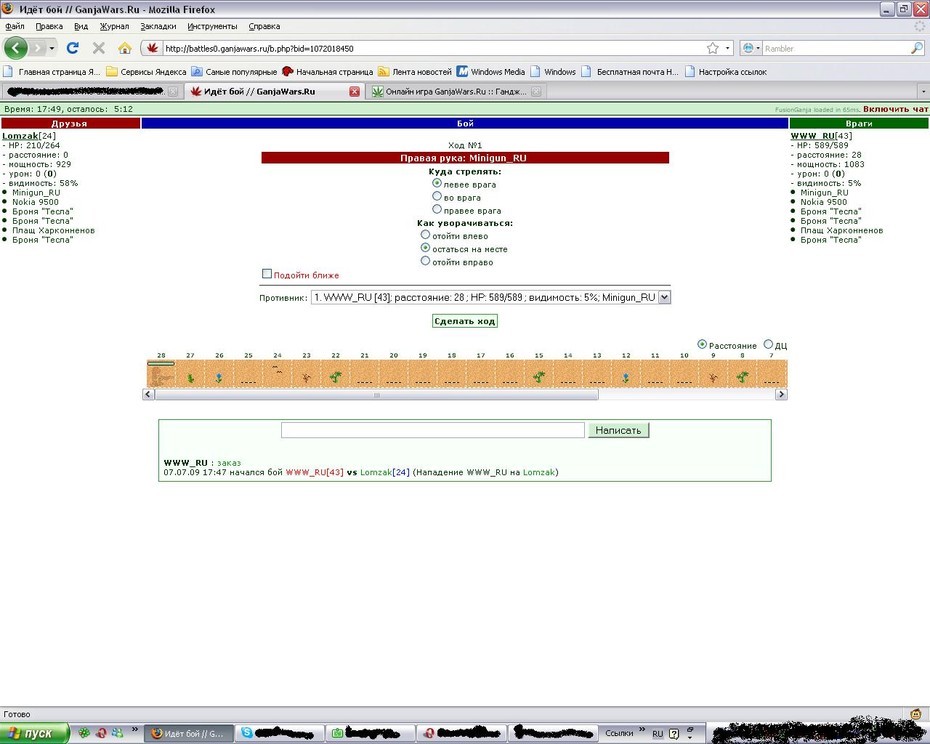Click the blue flower on field cell 26
Viewport: 930px width, 744px height.
pos(219,378)
